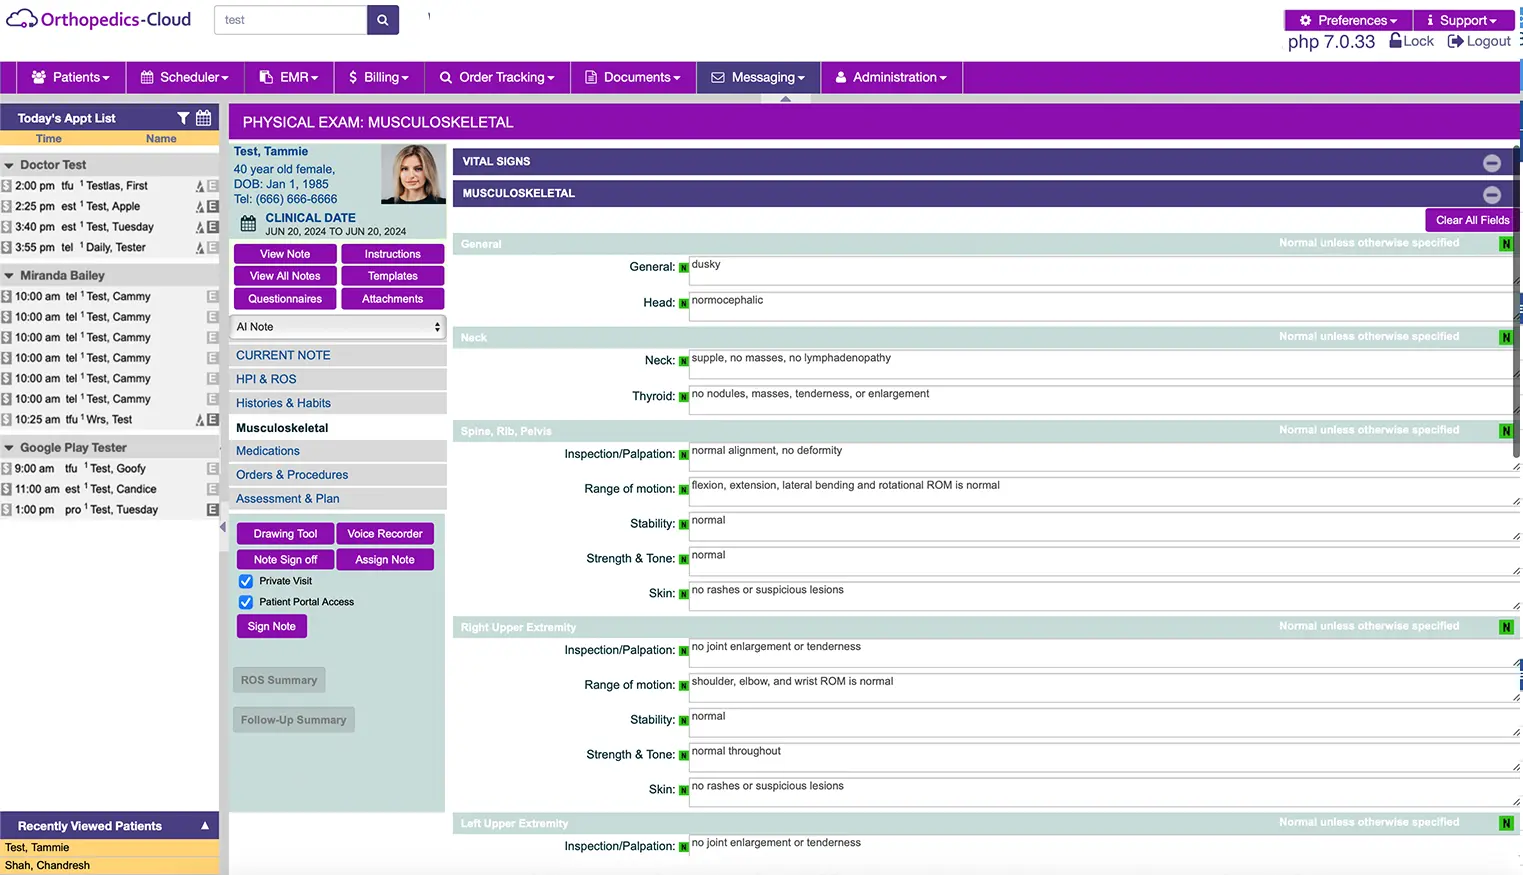Open the Order Tracking menu
This screenshot has height=875, width=1523.
tap(497, 77)
